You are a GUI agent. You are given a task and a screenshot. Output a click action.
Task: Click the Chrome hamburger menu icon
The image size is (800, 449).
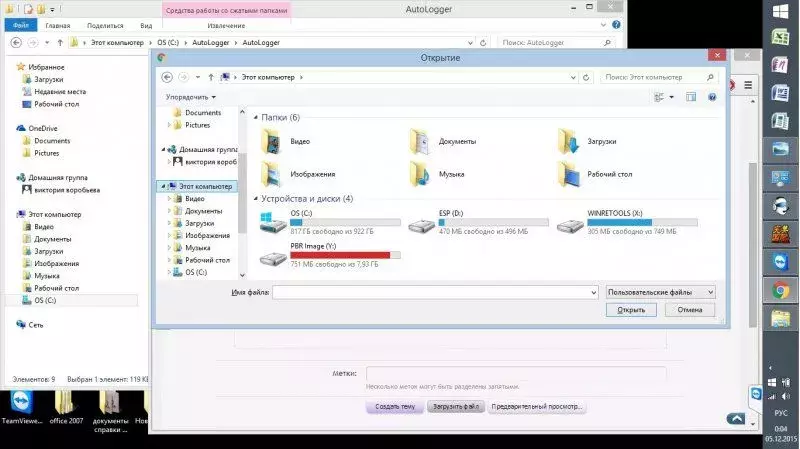[748, 85]
